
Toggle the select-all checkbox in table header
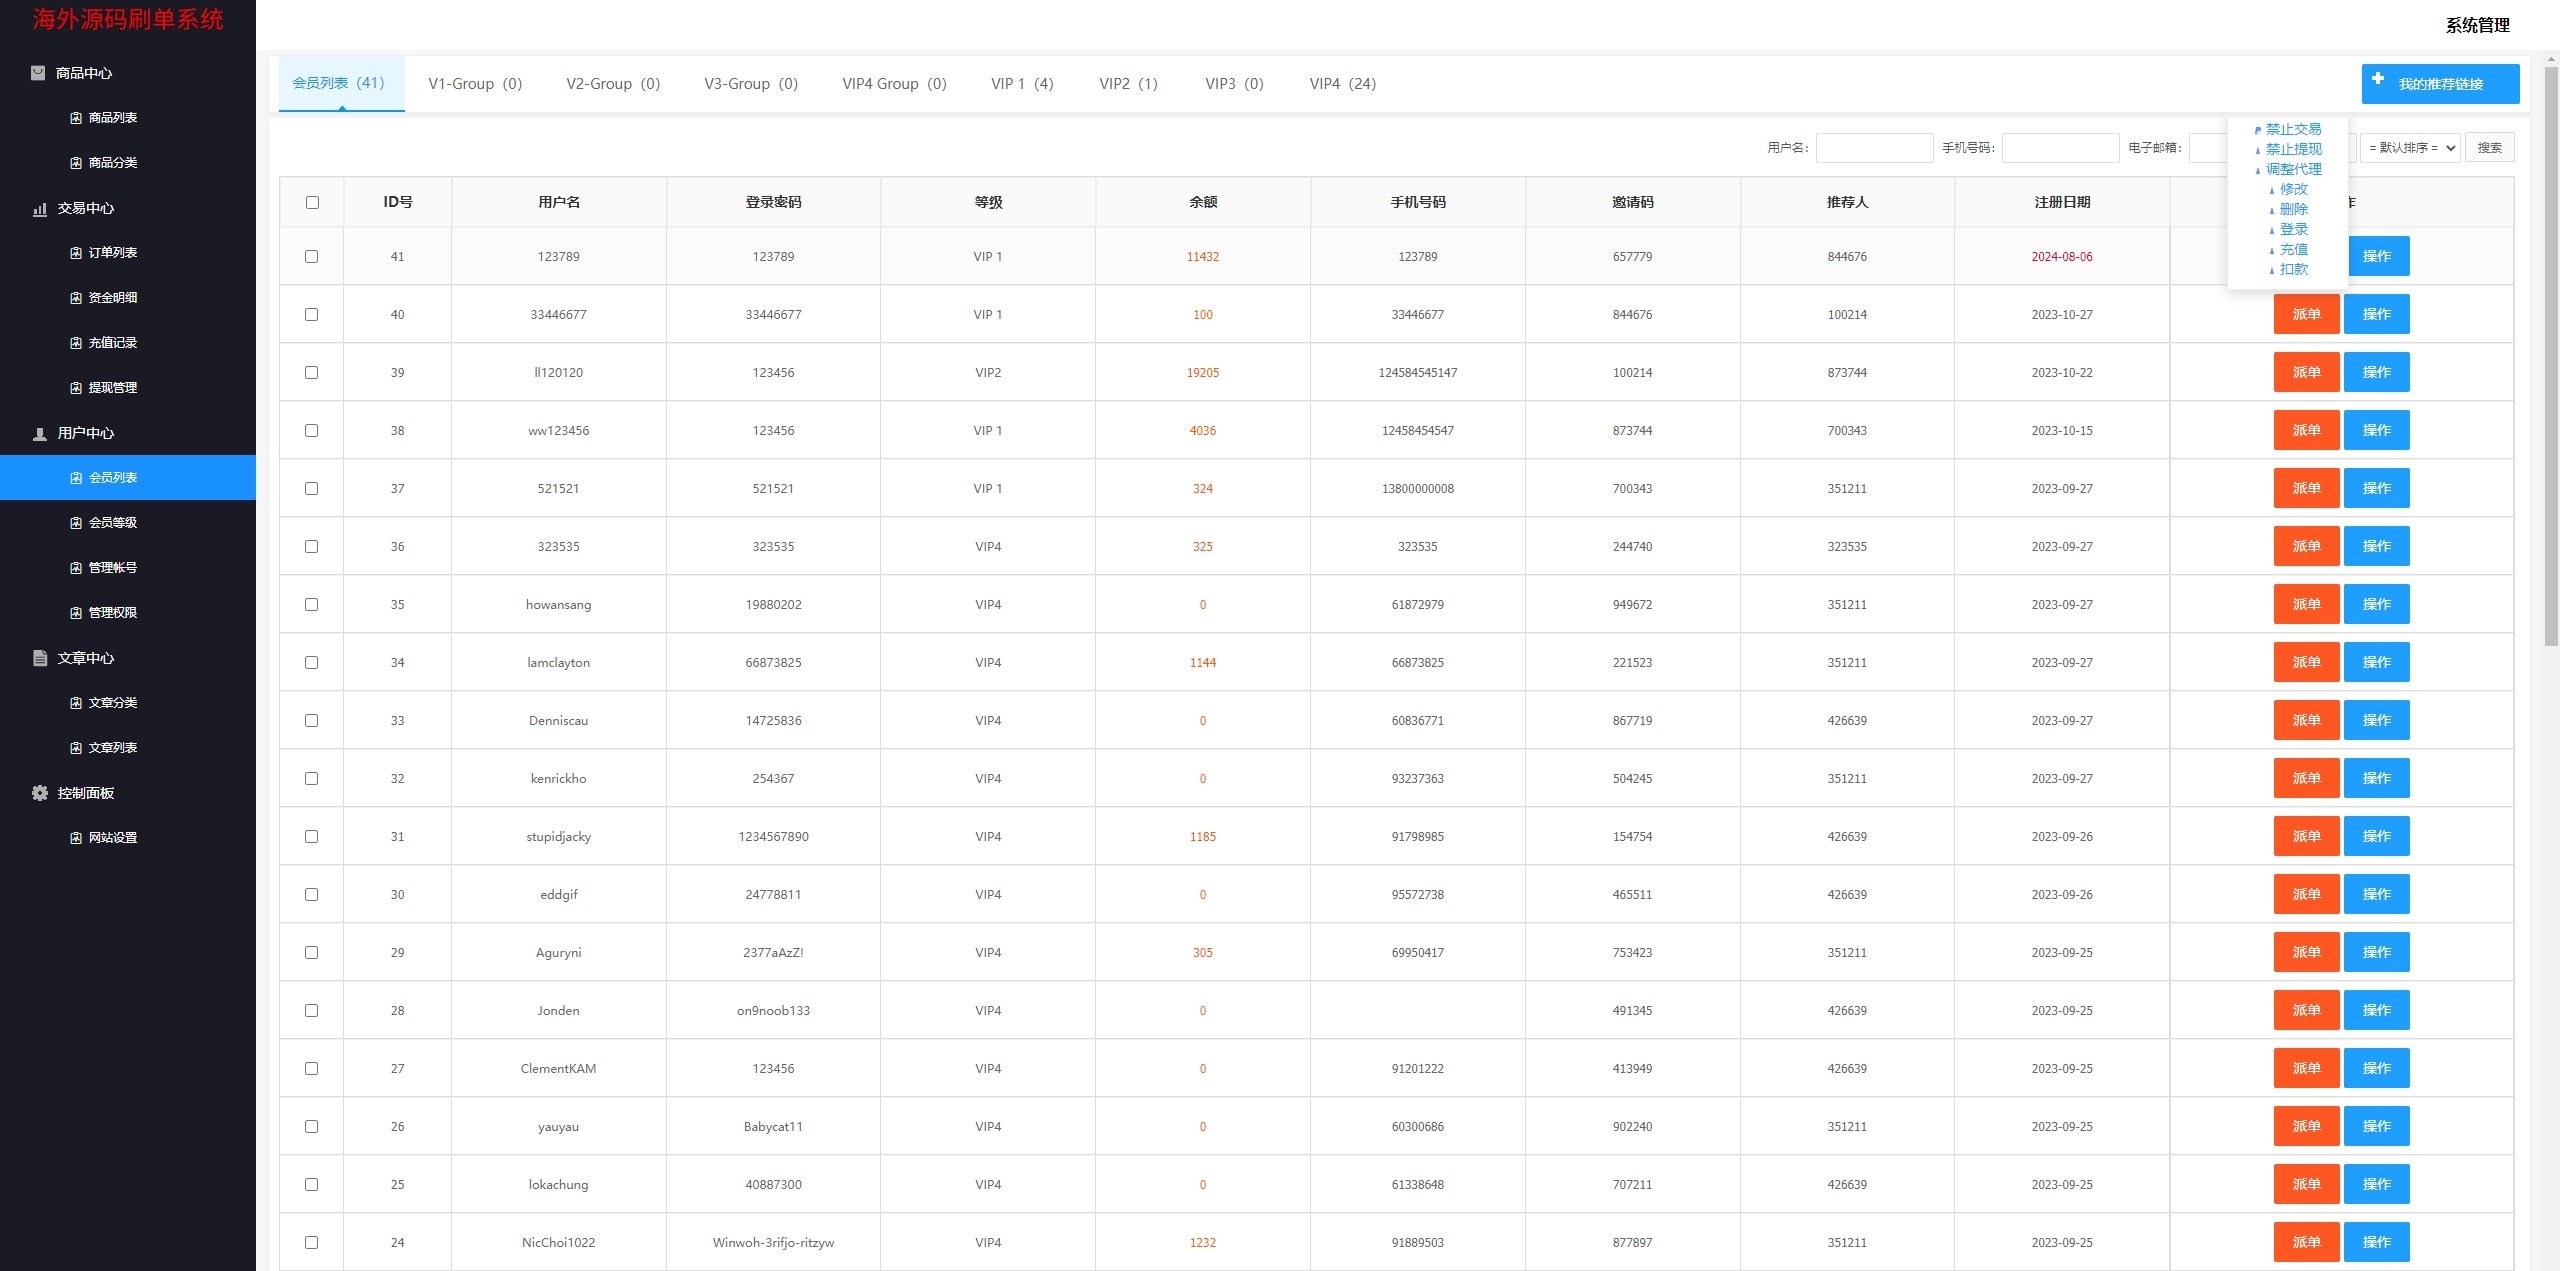312,202
